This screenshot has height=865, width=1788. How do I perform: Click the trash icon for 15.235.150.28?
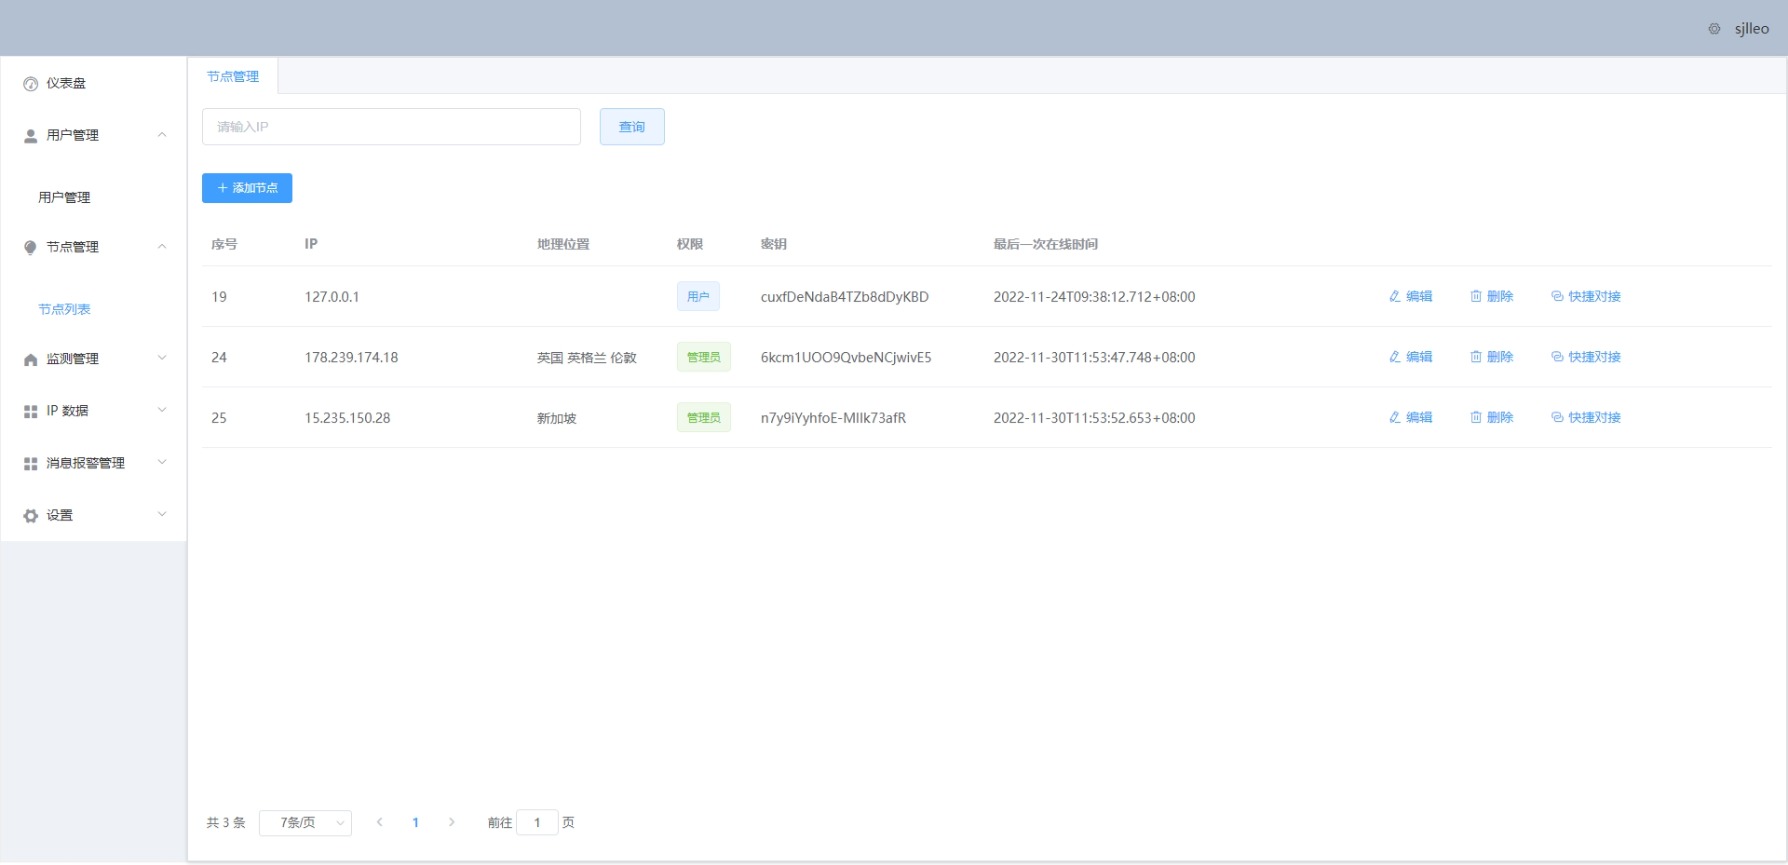(1476, 417)
